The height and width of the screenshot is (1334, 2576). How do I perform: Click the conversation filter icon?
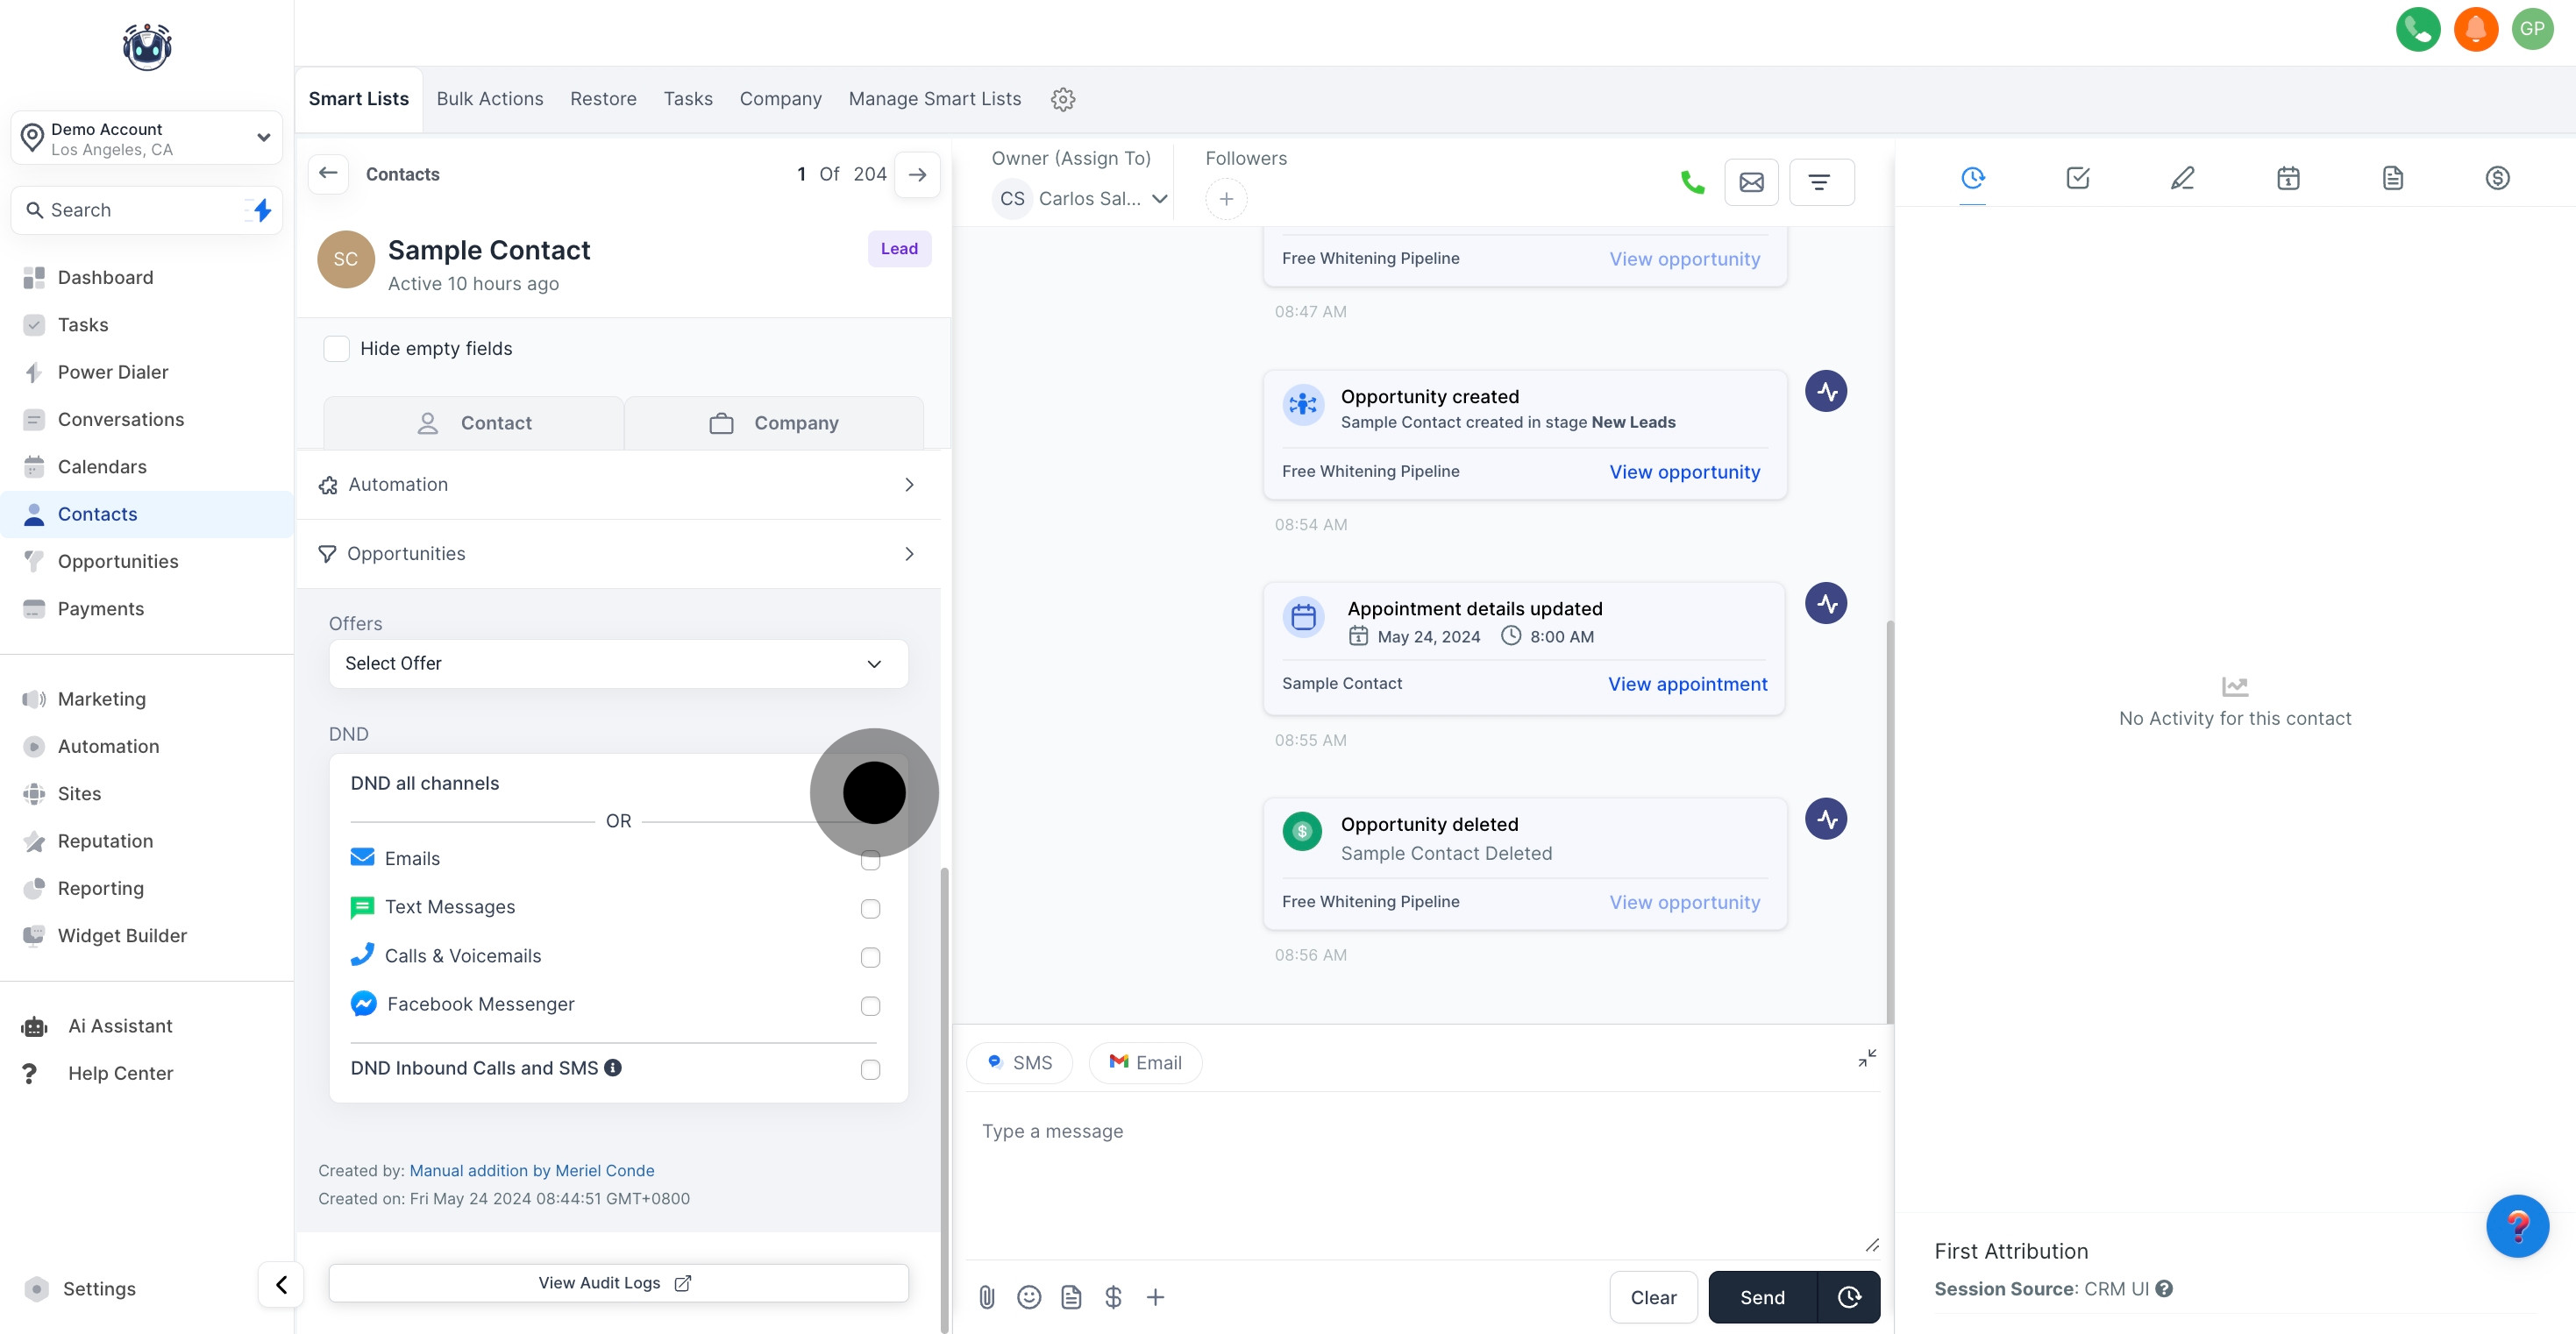pyautogui.click(x=1820, y=182)
